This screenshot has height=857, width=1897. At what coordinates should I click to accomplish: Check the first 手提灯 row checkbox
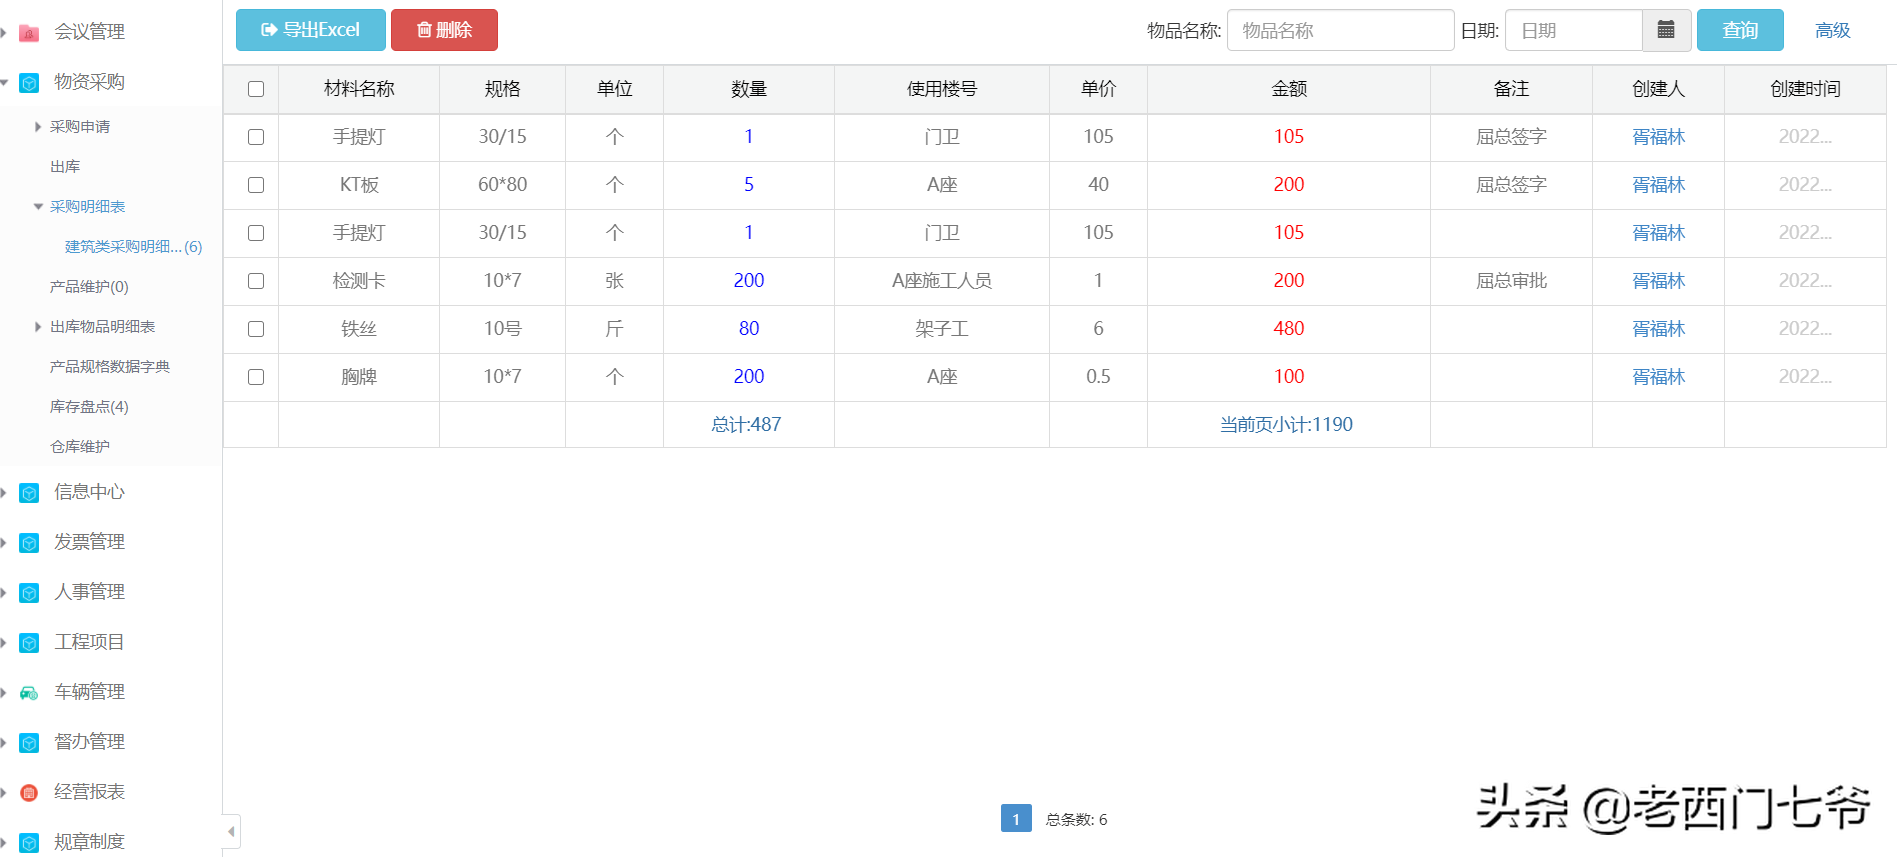[x=256, y=137]
